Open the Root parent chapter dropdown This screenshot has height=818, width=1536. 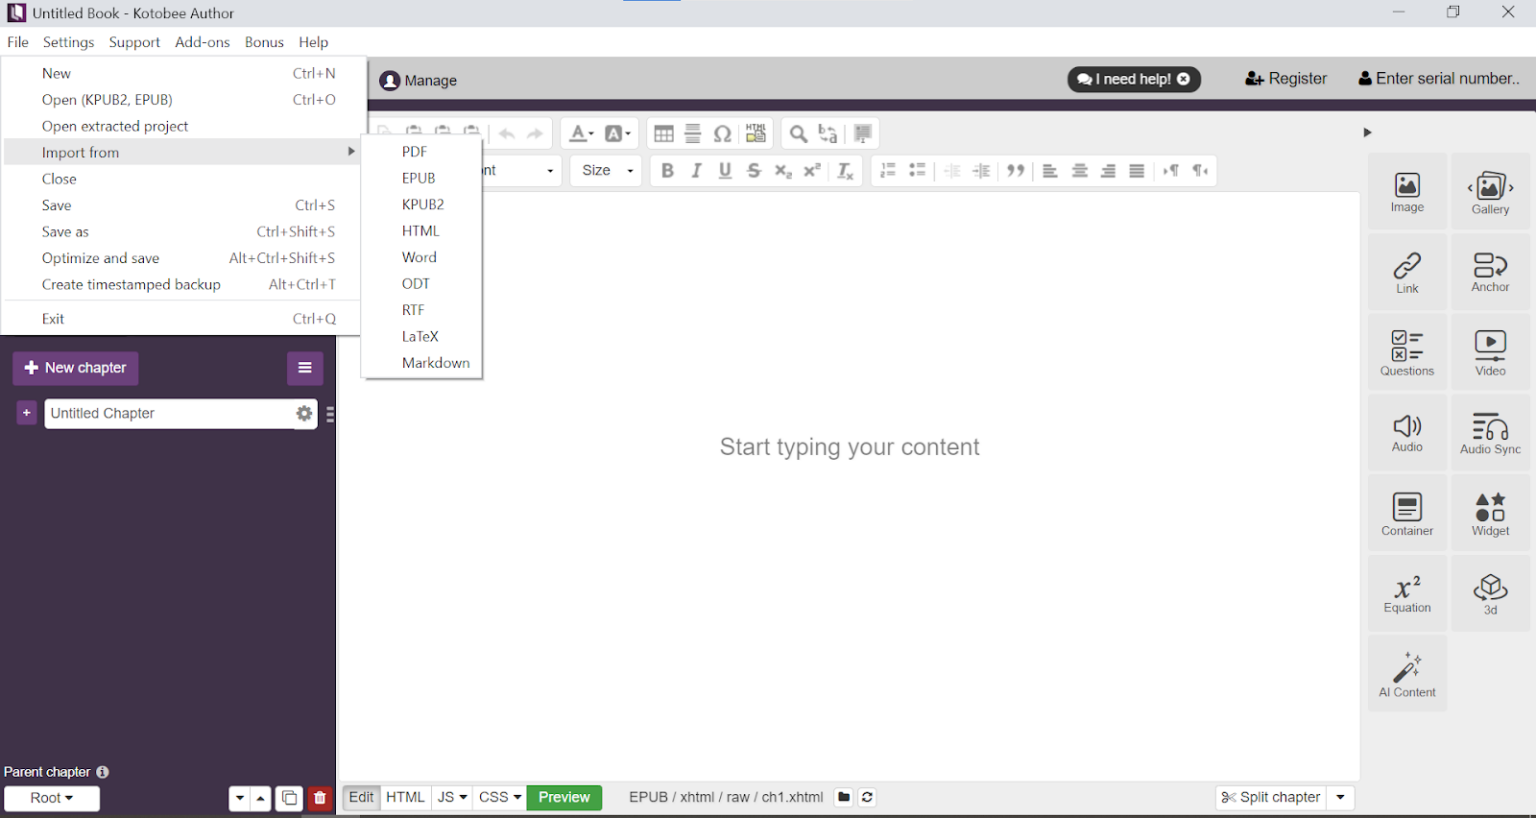(x=52, y=798)
